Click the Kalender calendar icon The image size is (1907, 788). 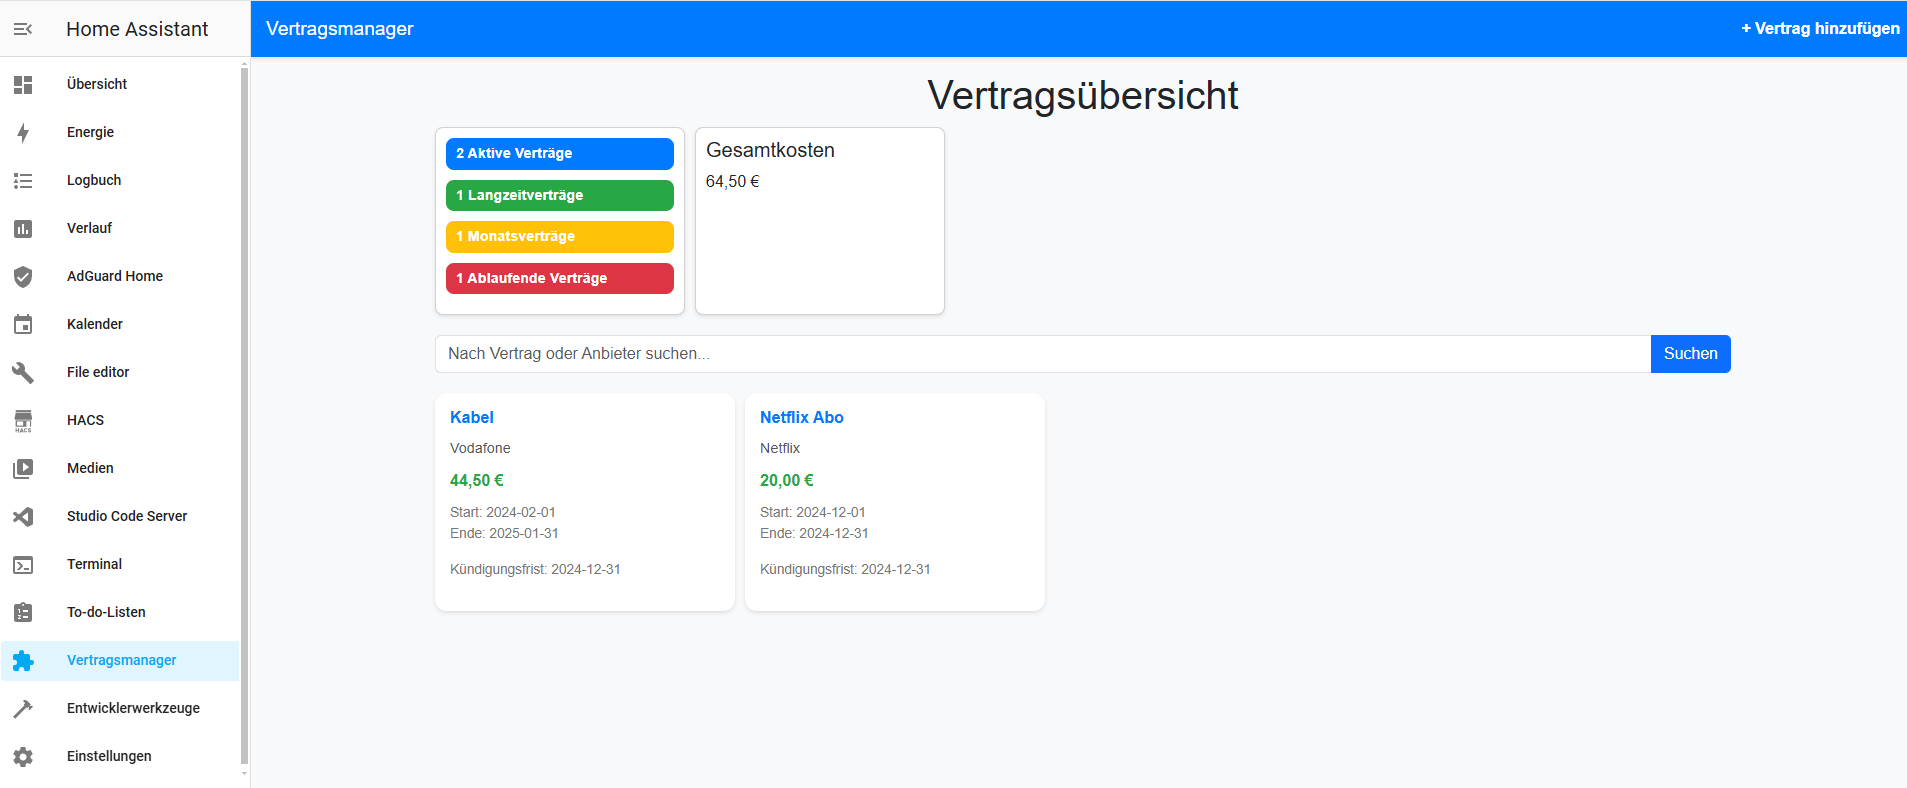(23, 325)
